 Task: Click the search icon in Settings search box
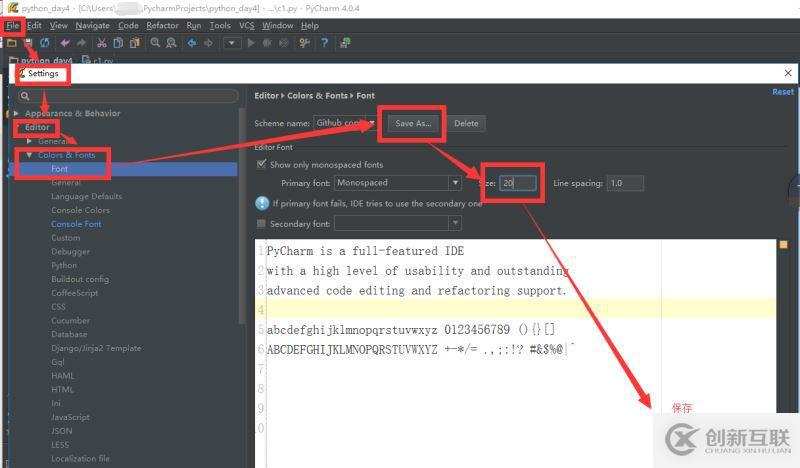click(x=24, y=96)
